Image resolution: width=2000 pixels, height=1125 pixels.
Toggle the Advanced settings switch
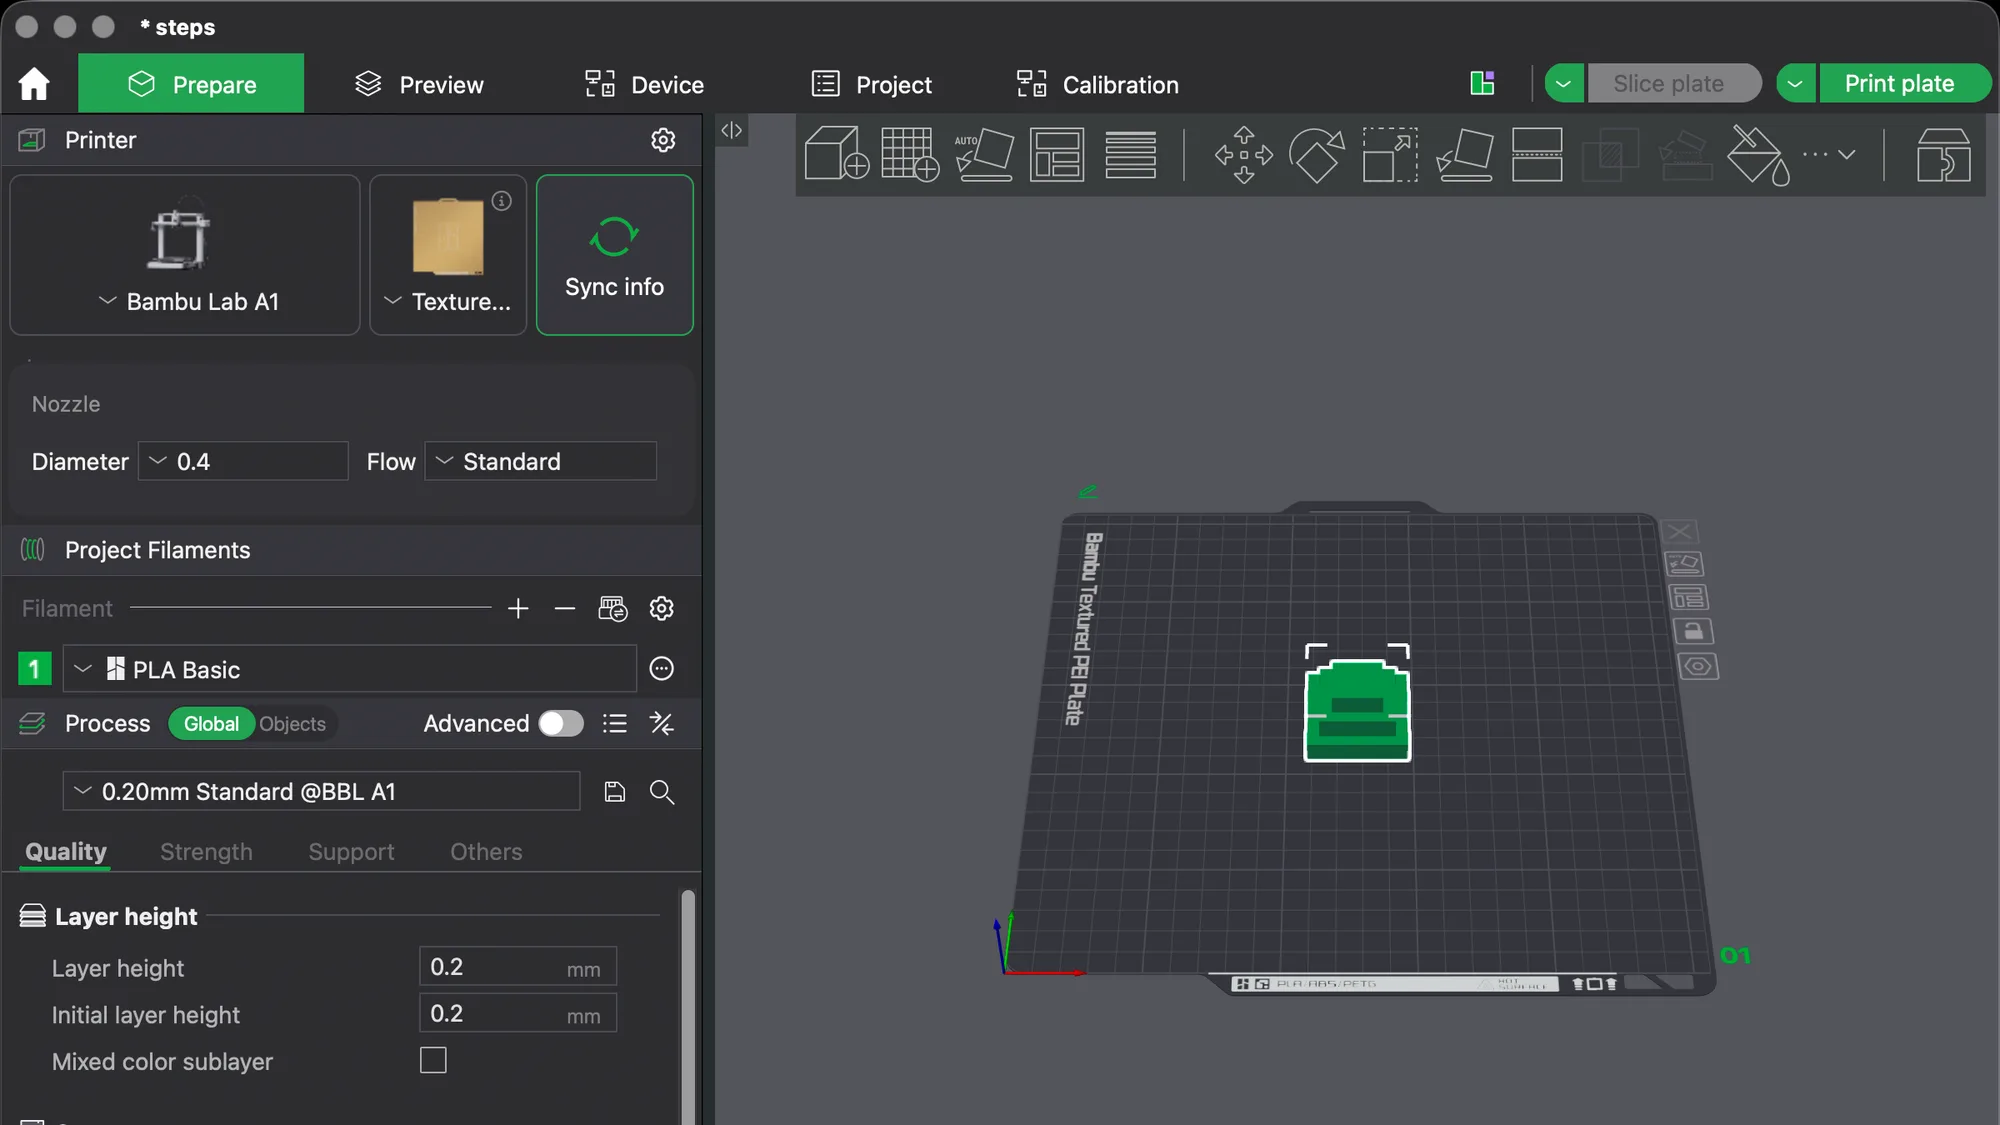[561, 723]
